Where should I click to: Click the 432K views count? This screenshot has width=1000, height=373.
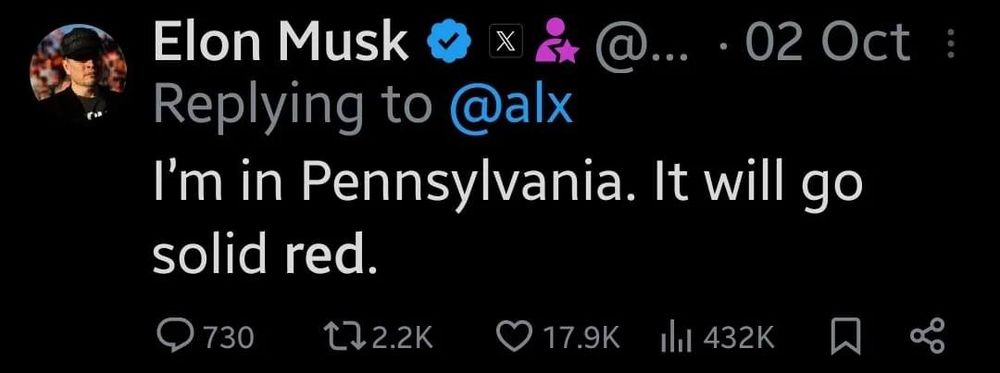click(739, 337)
